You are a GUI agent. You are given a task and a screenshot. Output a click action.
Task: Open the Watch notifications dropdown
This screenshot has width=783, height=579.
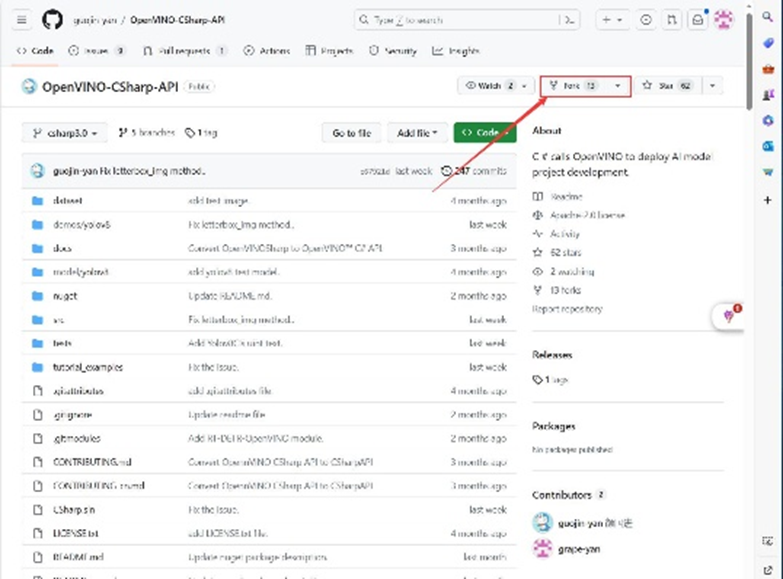pos(496,86)
